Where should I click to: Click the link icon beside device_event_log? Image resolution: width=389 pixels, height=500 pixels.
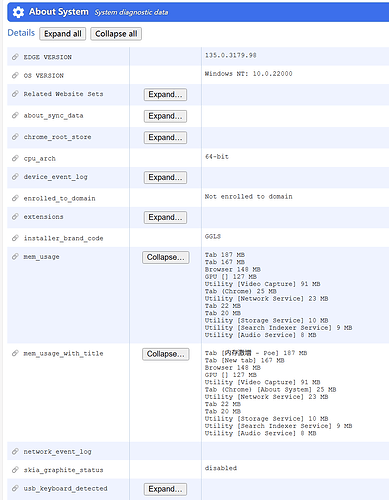[15, 177]
